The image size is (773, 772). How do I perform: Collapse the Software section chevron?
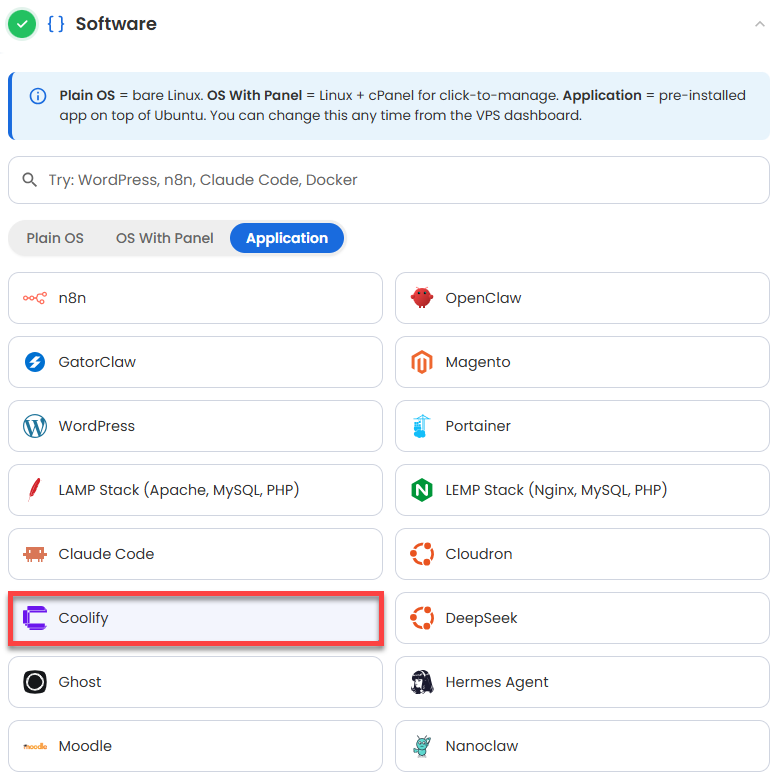(760, 24)
